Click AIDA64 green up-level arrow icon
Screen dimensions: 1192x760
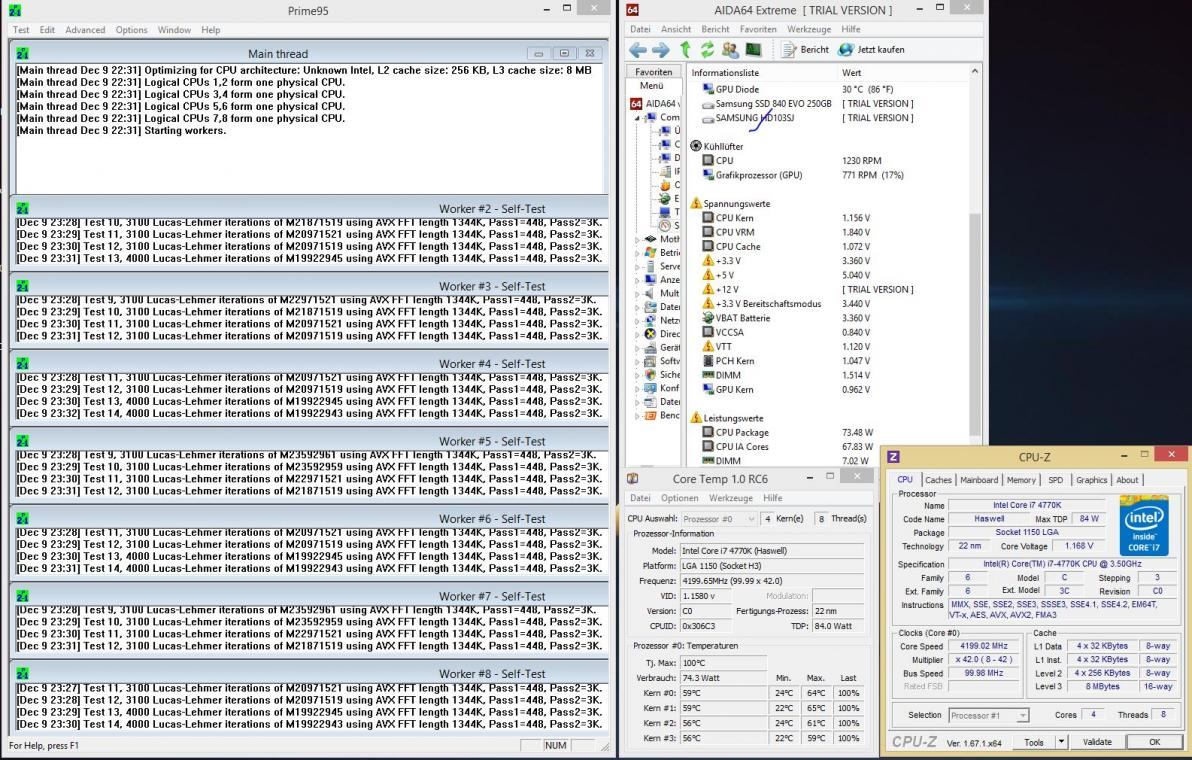click(x=685, y=50)
